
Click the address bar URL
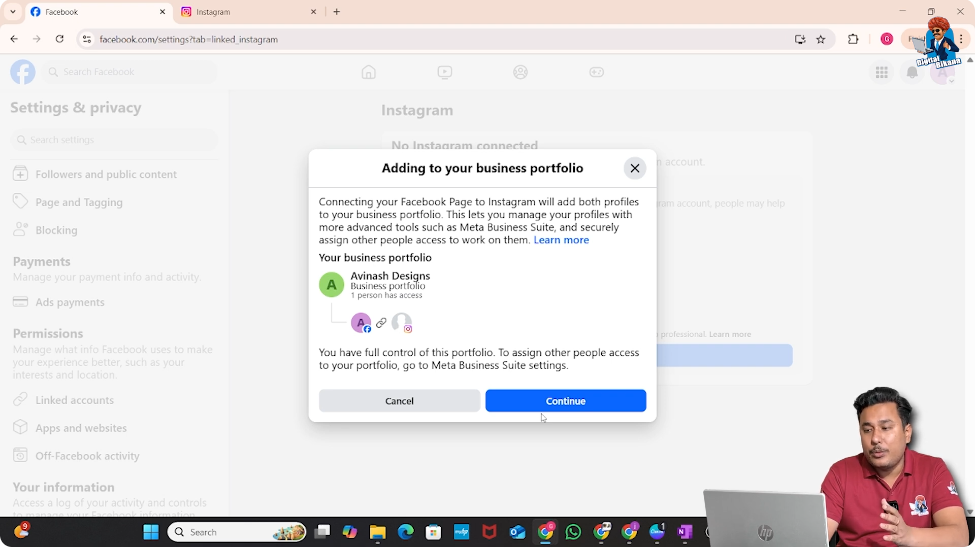coord(189,39)
